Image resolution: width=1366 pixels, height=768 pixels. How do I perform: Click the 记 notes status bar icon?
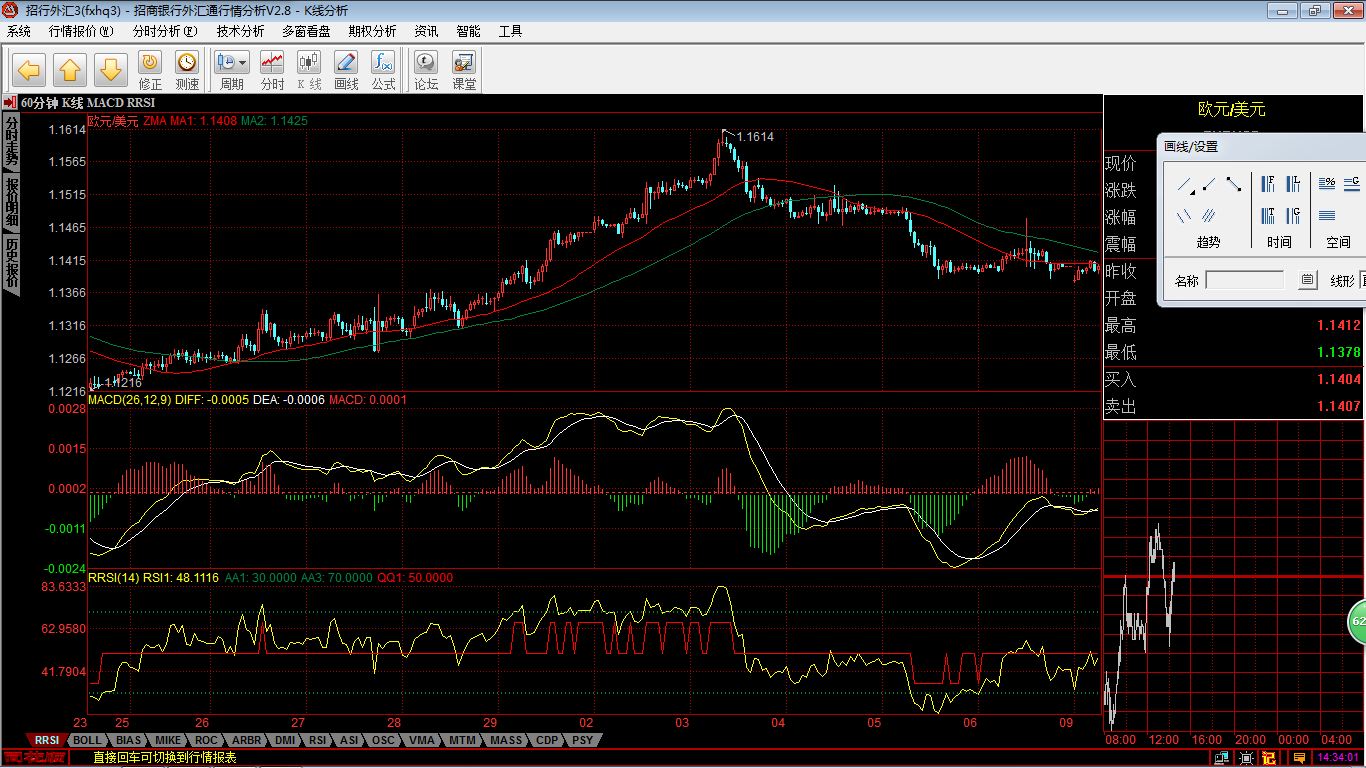pyautogui.click(x=1268, y=758)
